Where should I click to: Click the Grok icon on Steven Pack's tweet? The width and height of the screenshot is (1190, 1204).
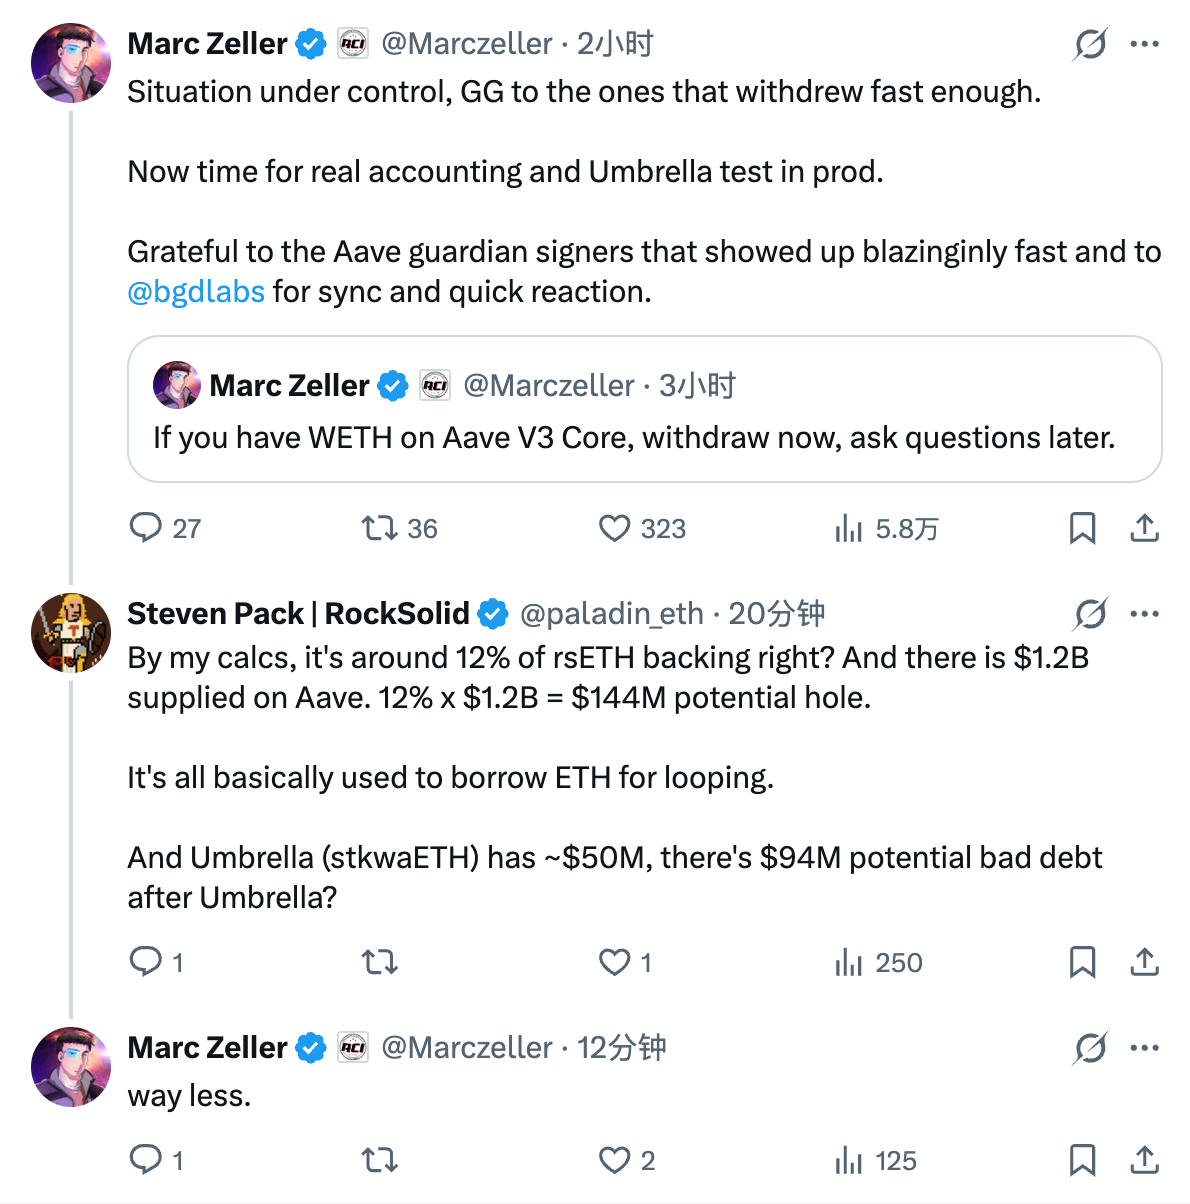pos(1091,613)
